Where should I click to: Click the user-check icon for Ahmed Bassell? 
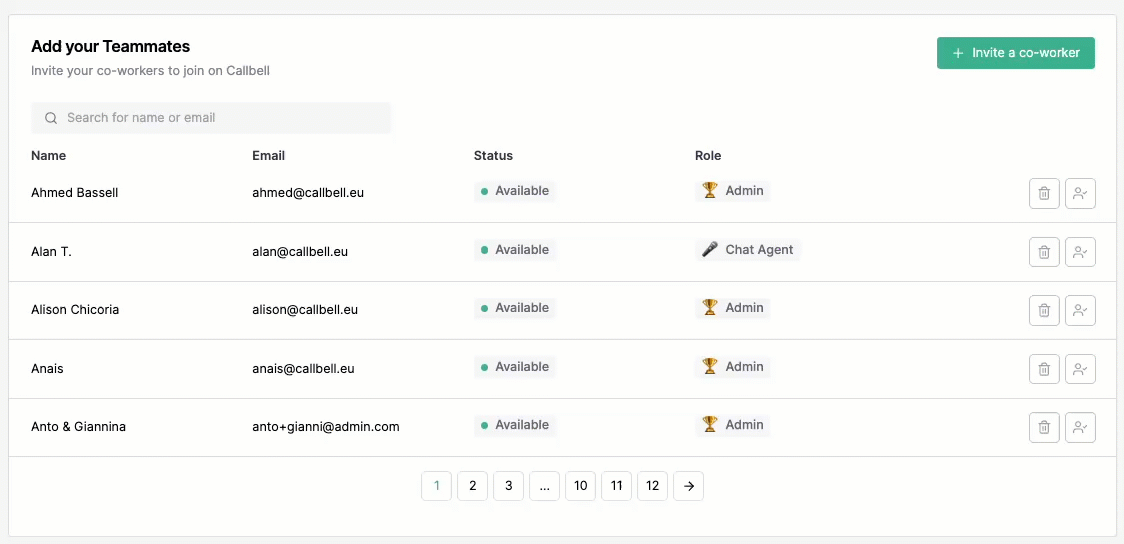click(1080, 194)
